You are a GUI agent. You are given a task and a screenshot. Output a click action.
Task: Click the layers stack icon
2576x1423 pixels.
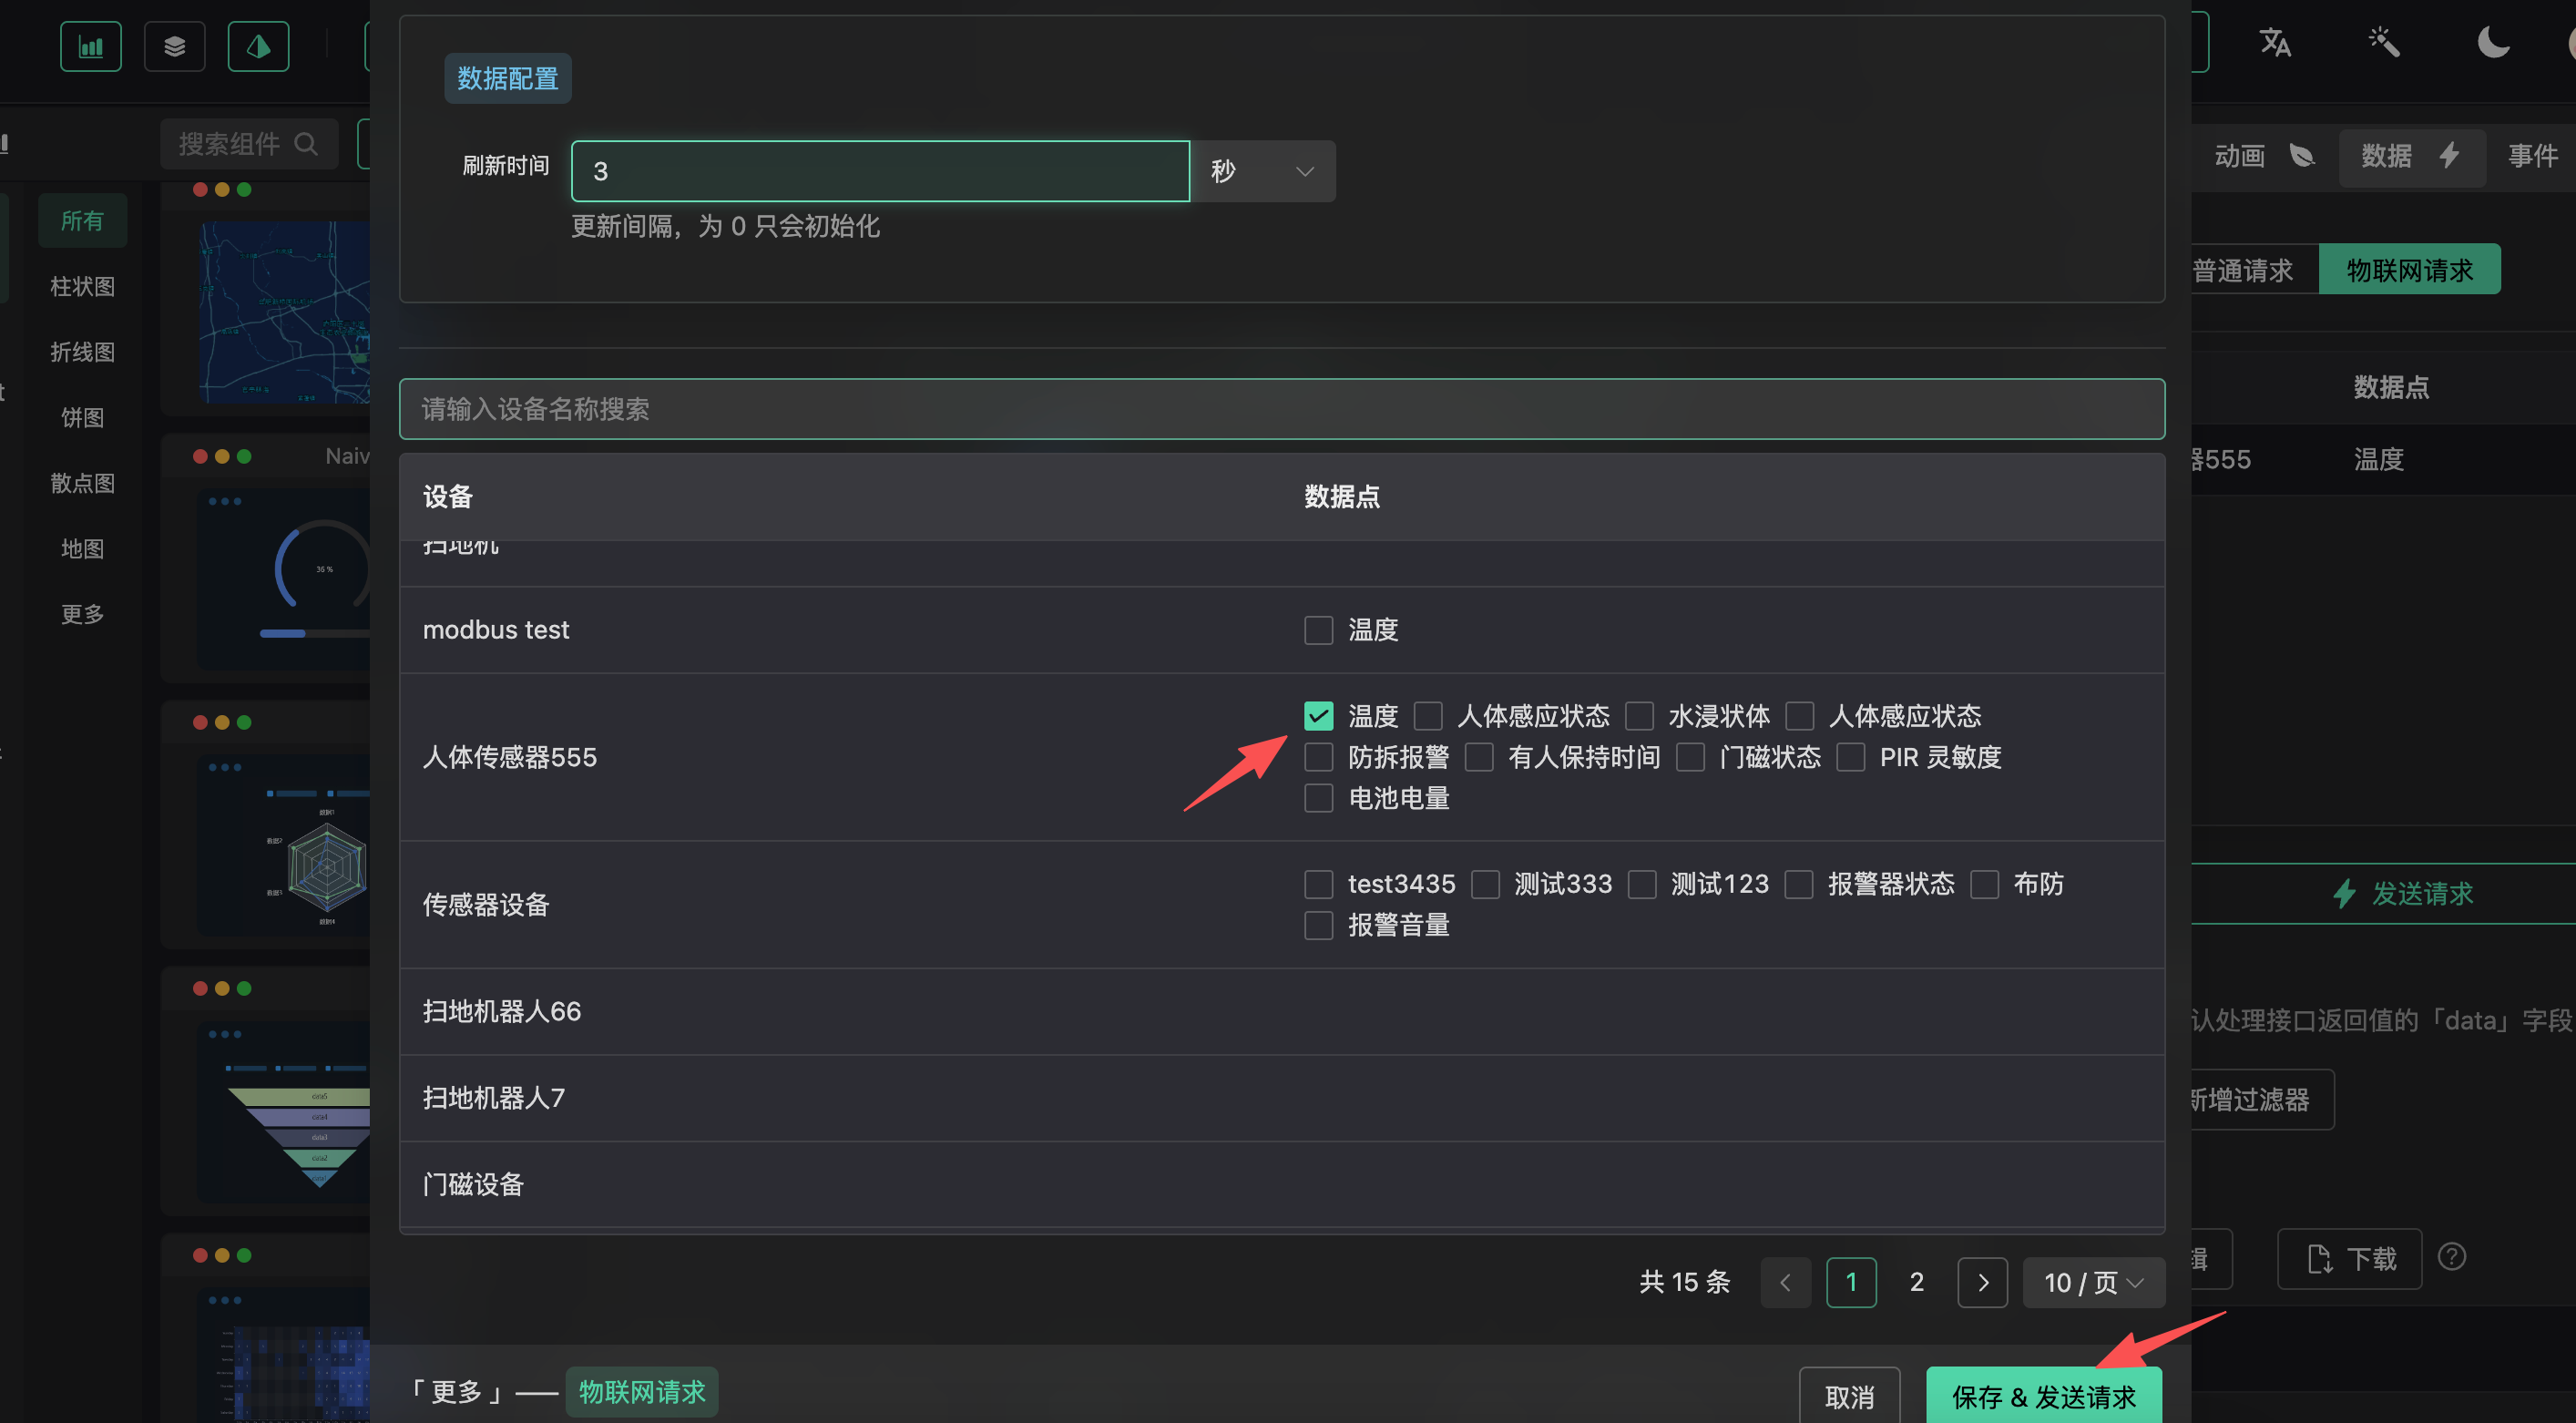[175, 47]
